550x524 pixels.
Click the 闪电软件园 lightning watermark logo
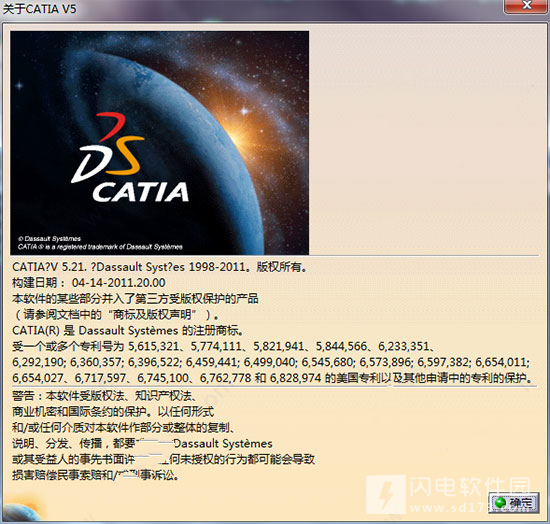point(386,494)
